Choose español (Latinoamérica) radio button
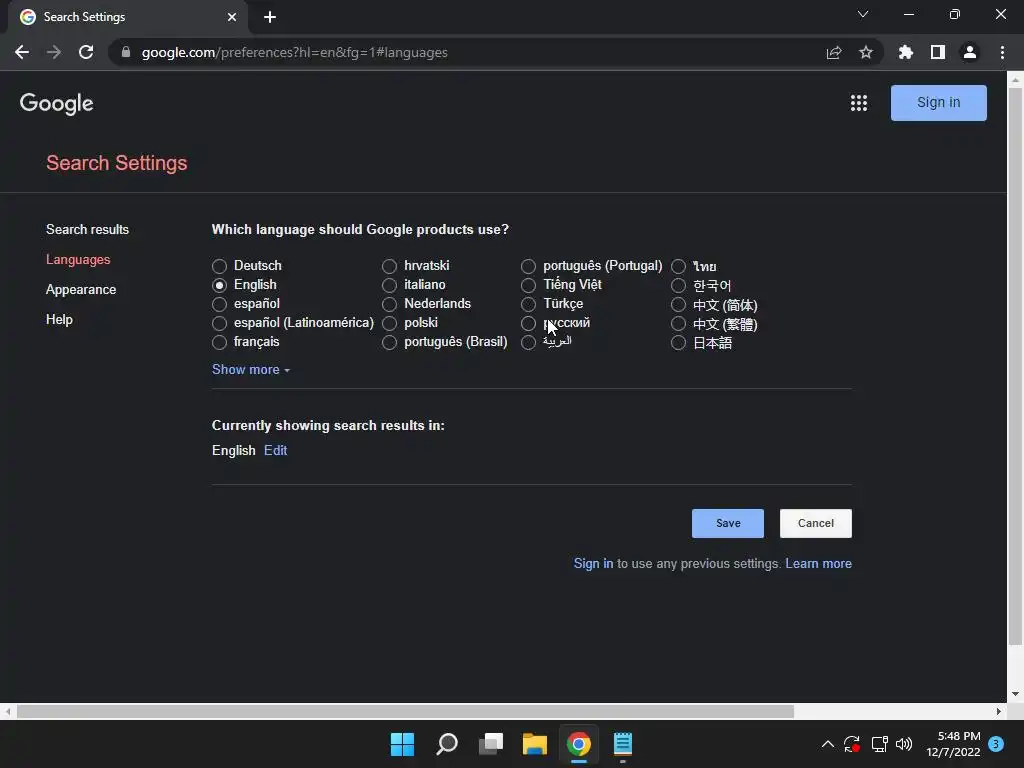Image resolution: width=1024 pixels, height=768 pixels. coord(219,323)
